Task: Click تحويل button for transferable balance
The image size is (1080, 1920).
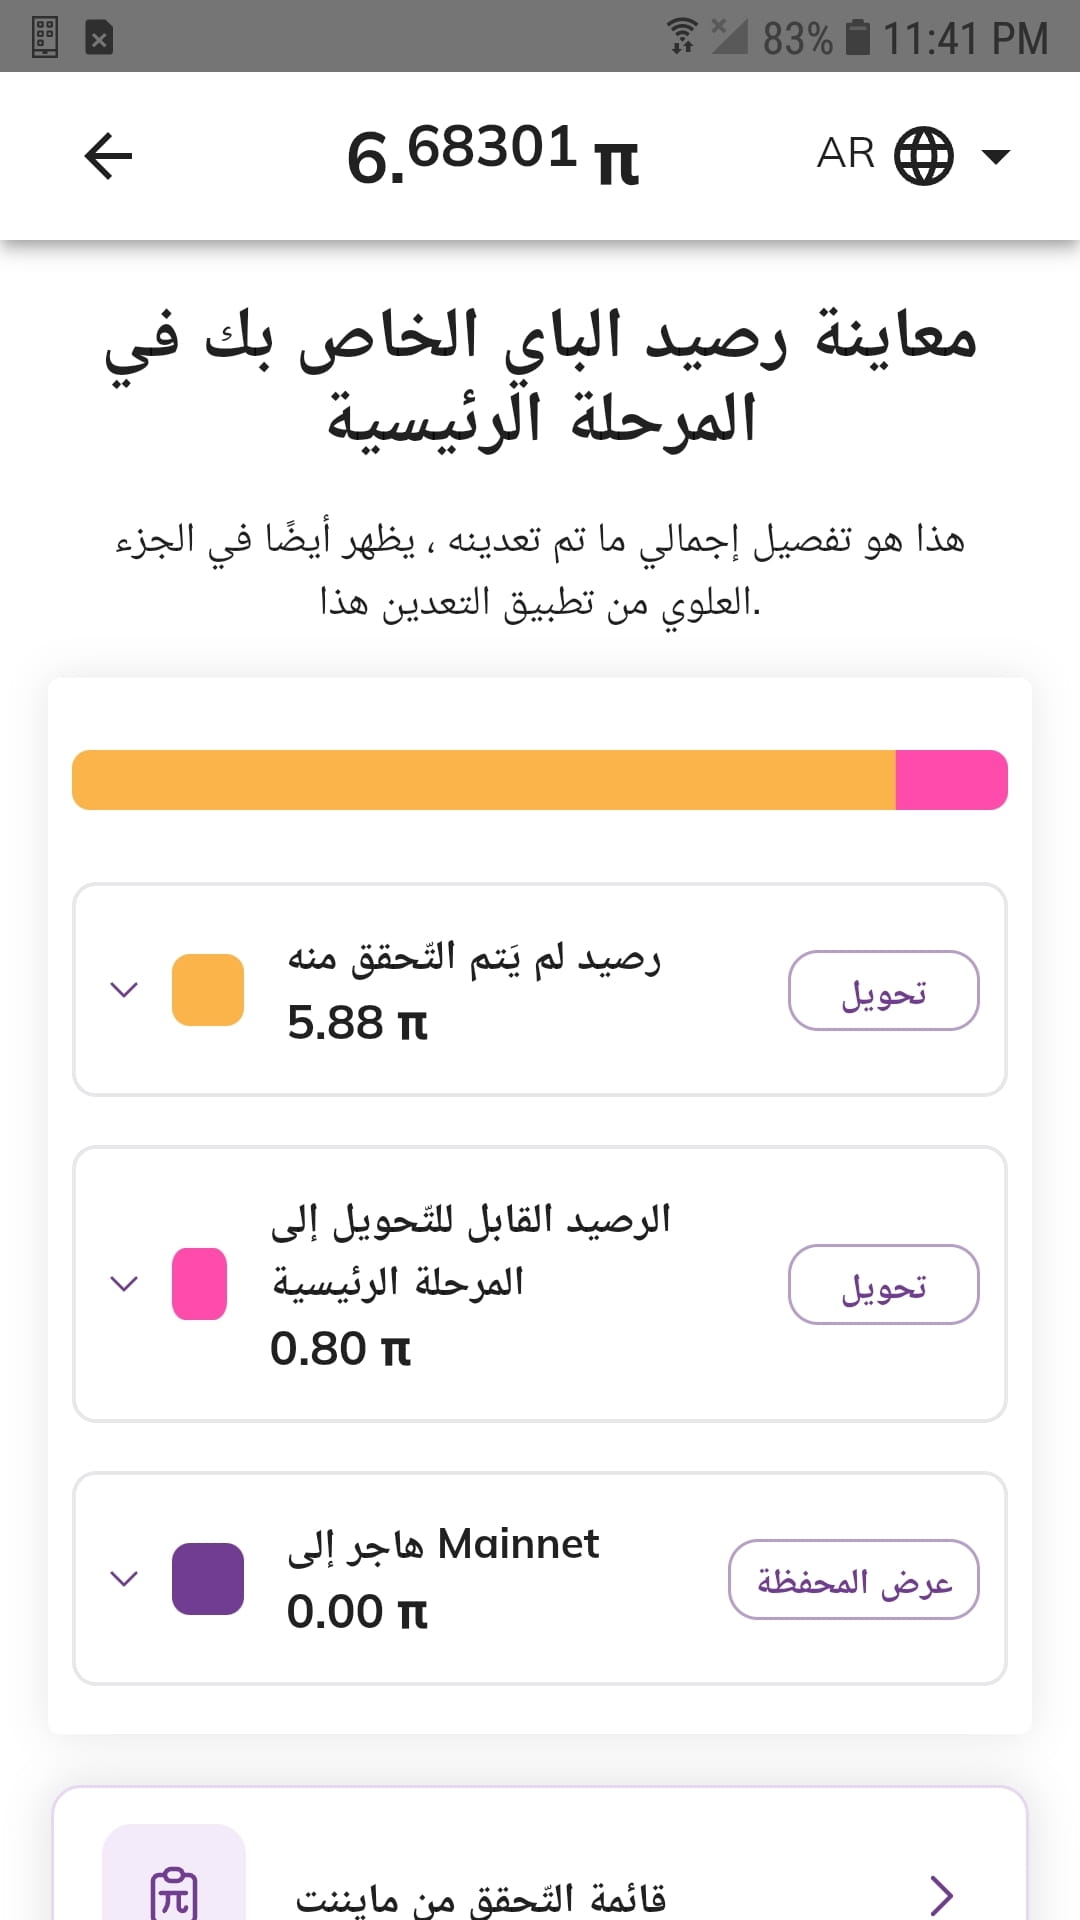Action: (883, 1284)
